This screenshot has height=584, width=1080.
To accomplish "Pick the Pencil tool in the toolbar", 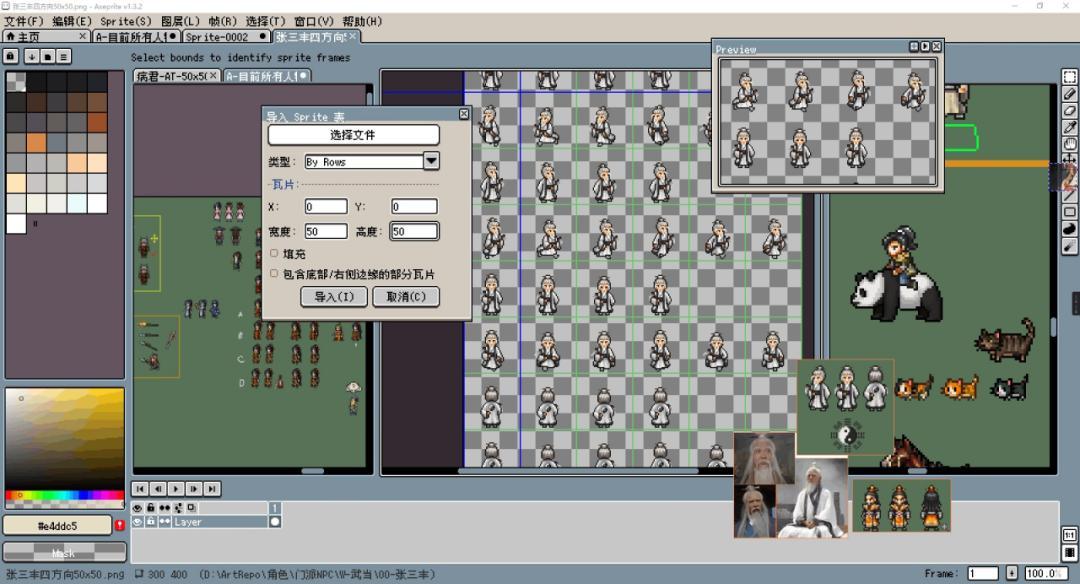I will point(1069,93).
